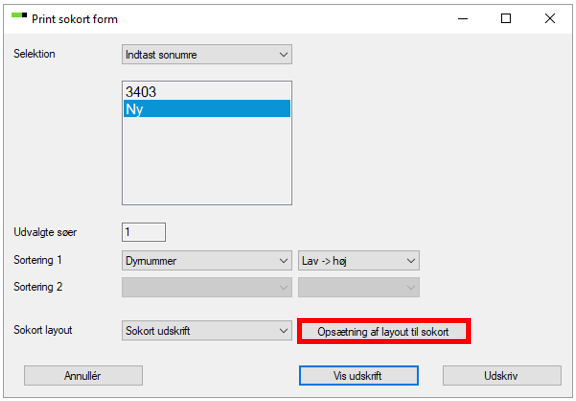Show print preview via Vis udskrift
The image size is (576, 401).
point(359,375)
